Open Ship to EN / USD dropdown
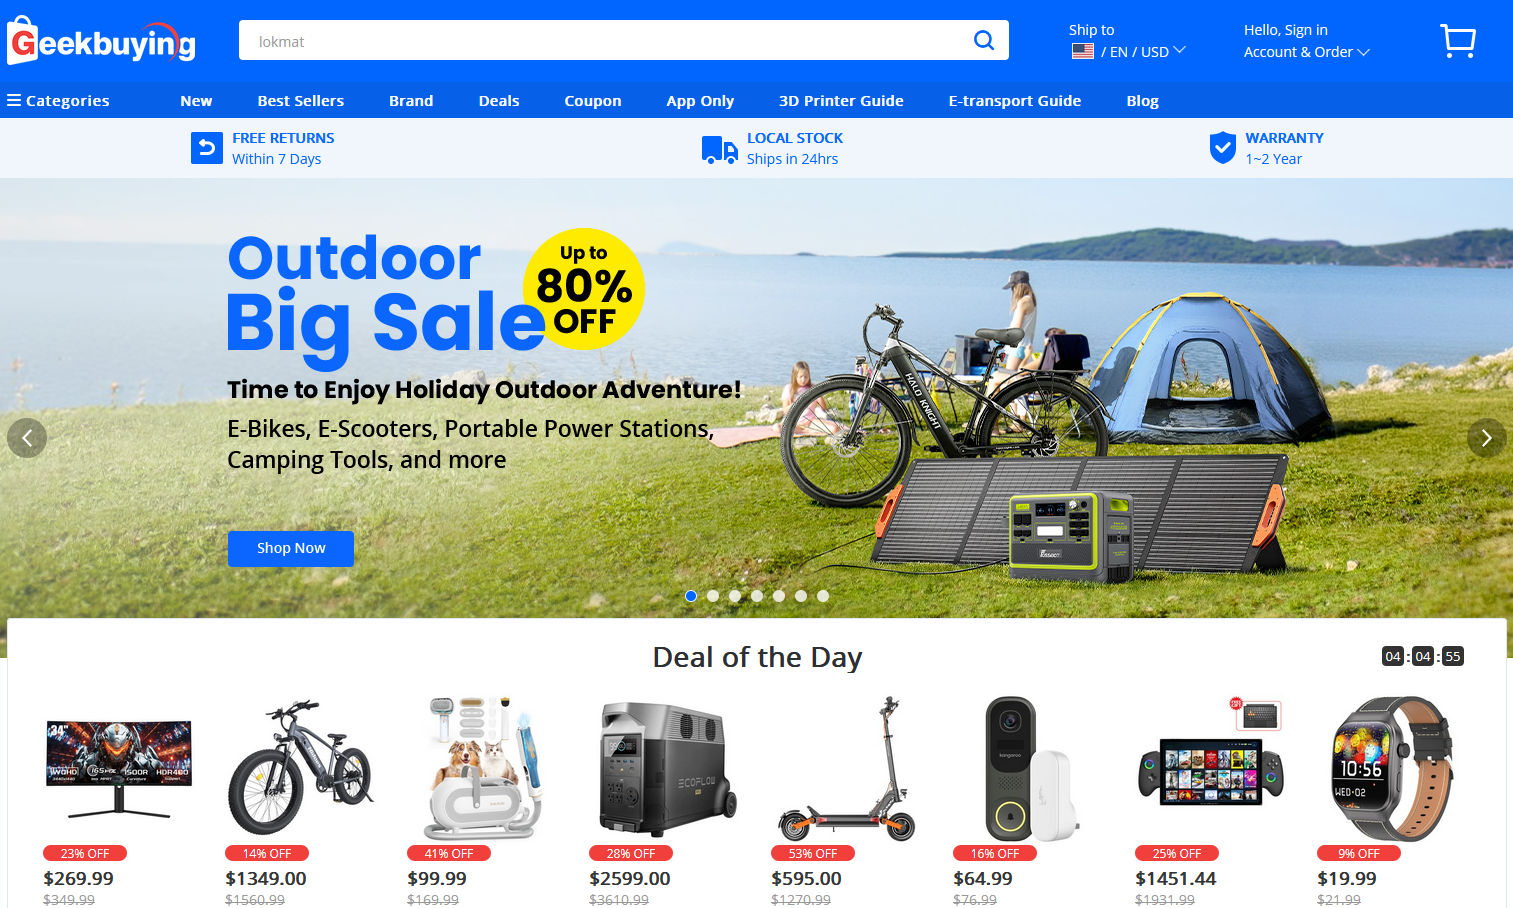Screen dimensions: 1513x908 (1128, 51)
